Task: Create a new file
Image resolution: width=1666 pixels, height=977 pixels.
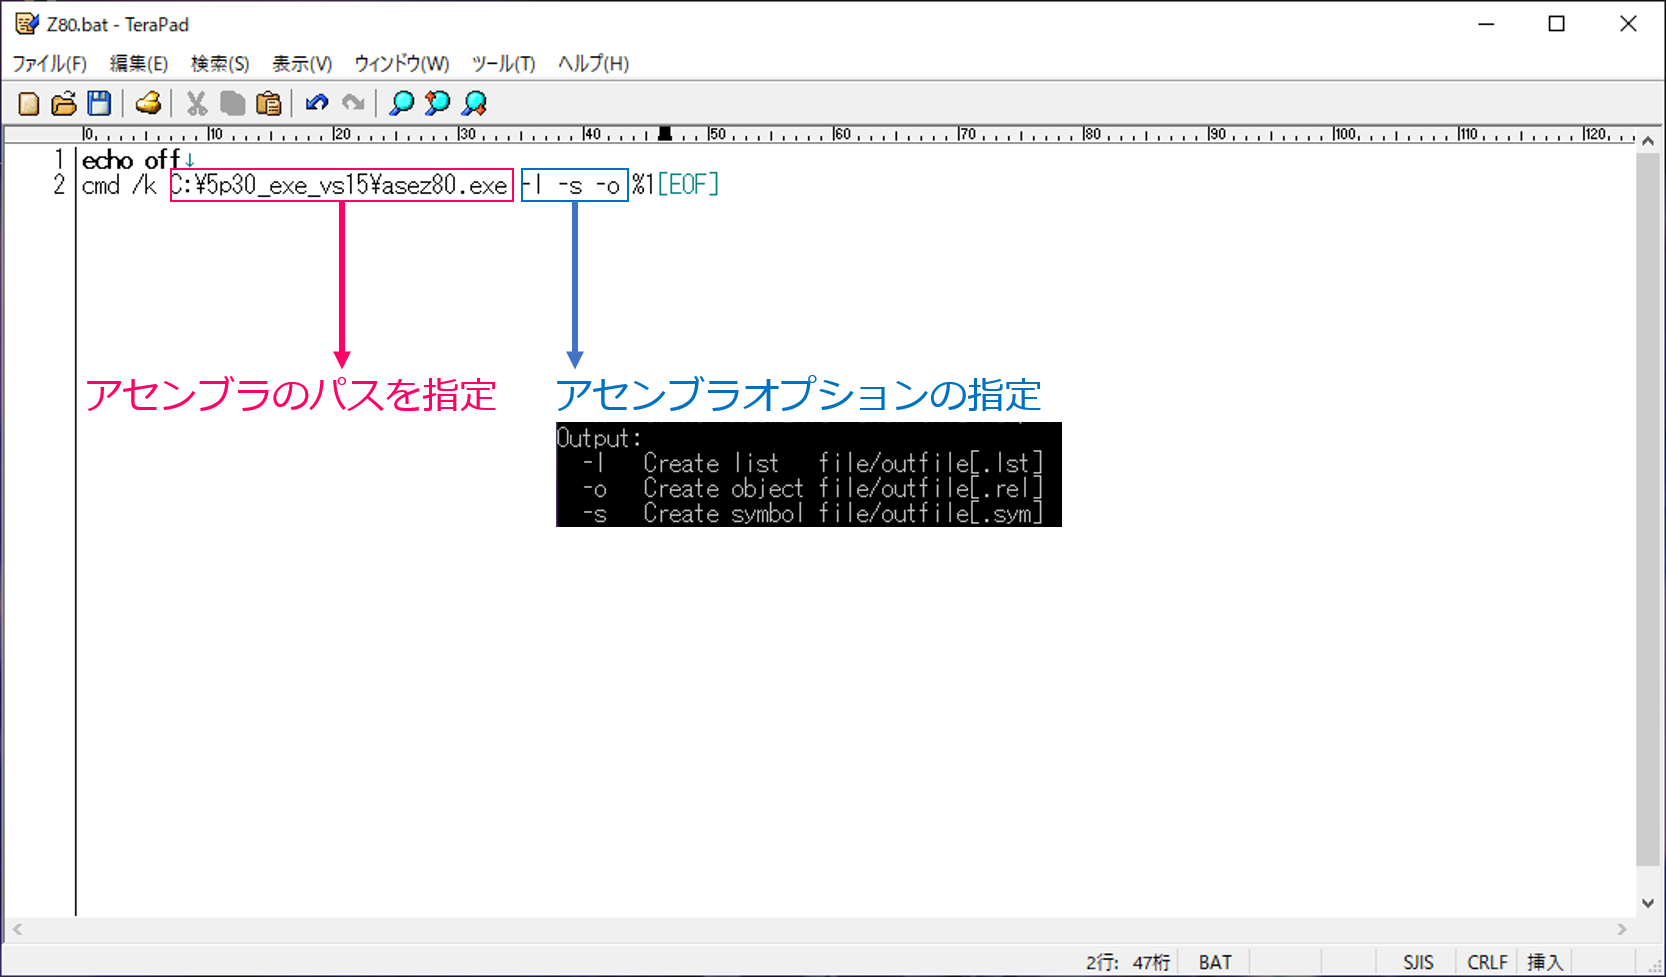Action: click(29, 103)
